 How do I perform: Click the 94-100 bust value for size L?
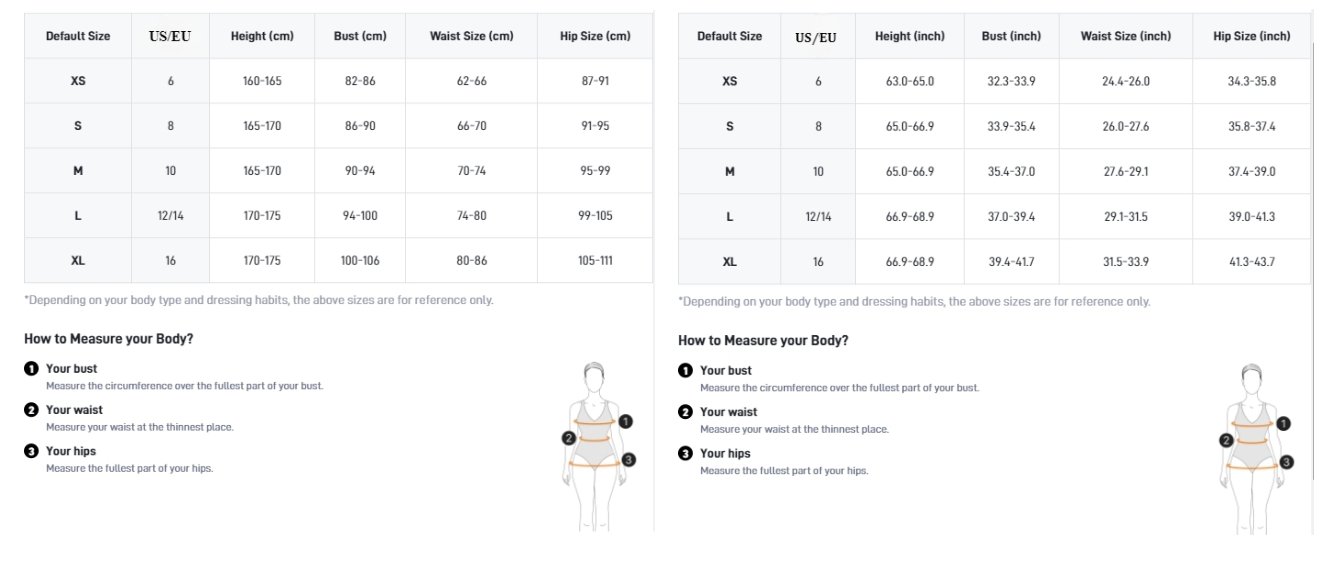pos(360,216)
